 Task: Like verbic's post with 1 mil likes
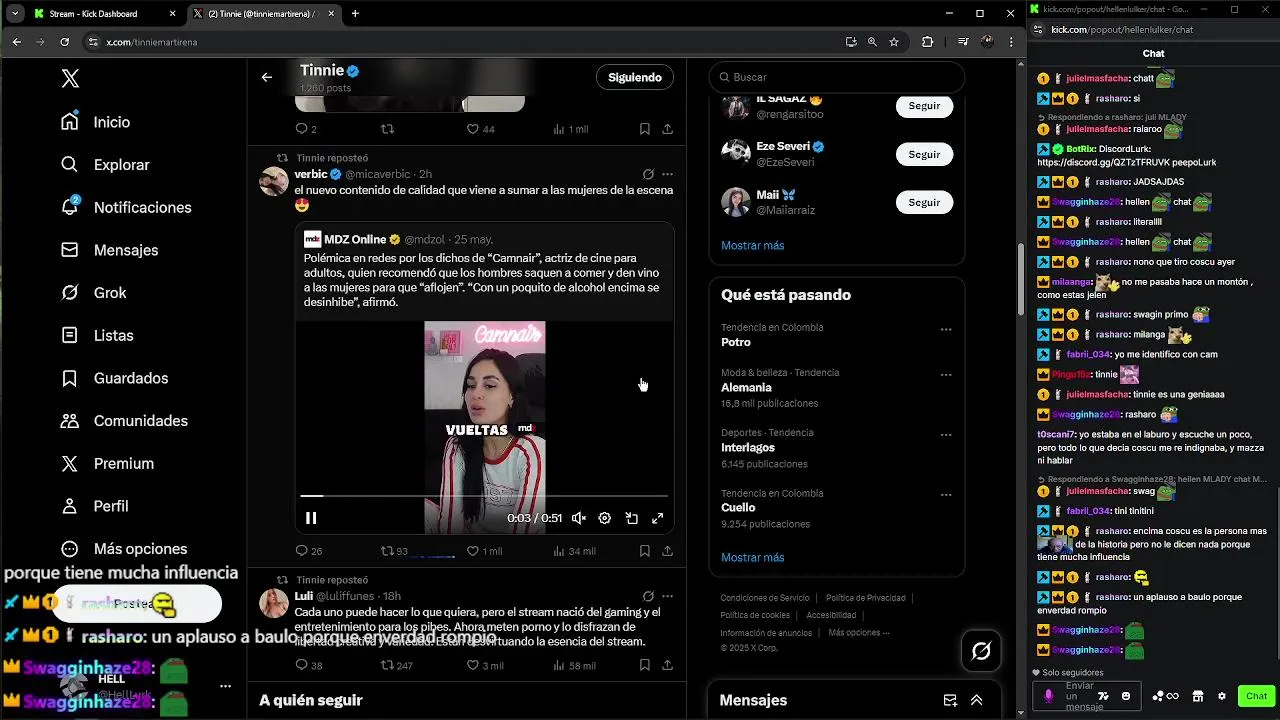tap(484, 551)
